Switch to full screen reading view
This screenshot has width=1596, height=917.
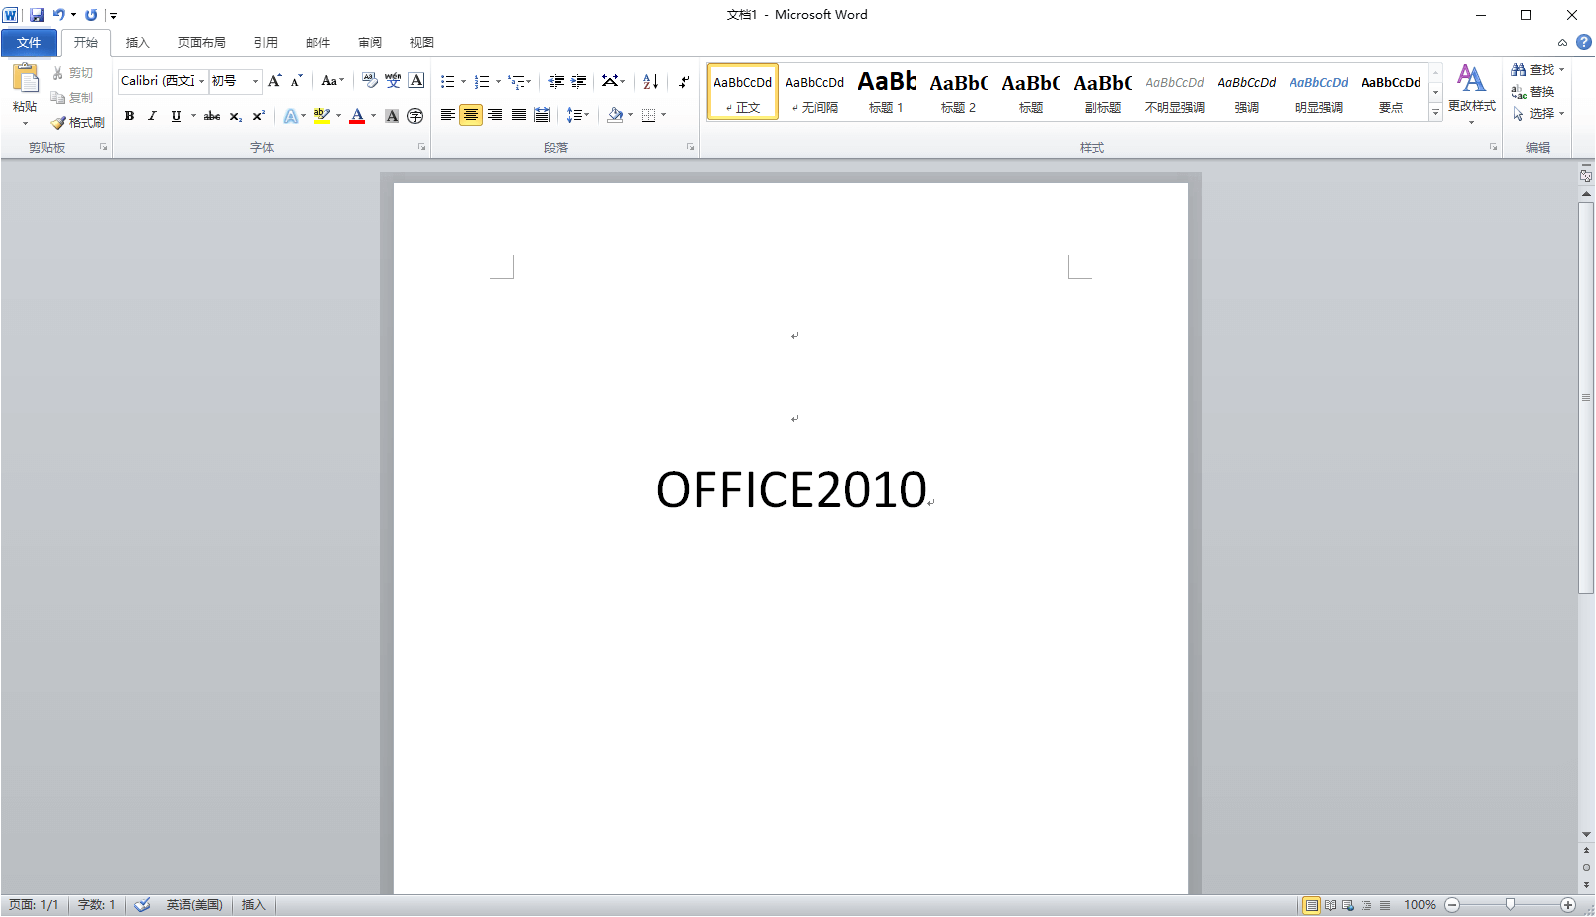[1330, 905]
